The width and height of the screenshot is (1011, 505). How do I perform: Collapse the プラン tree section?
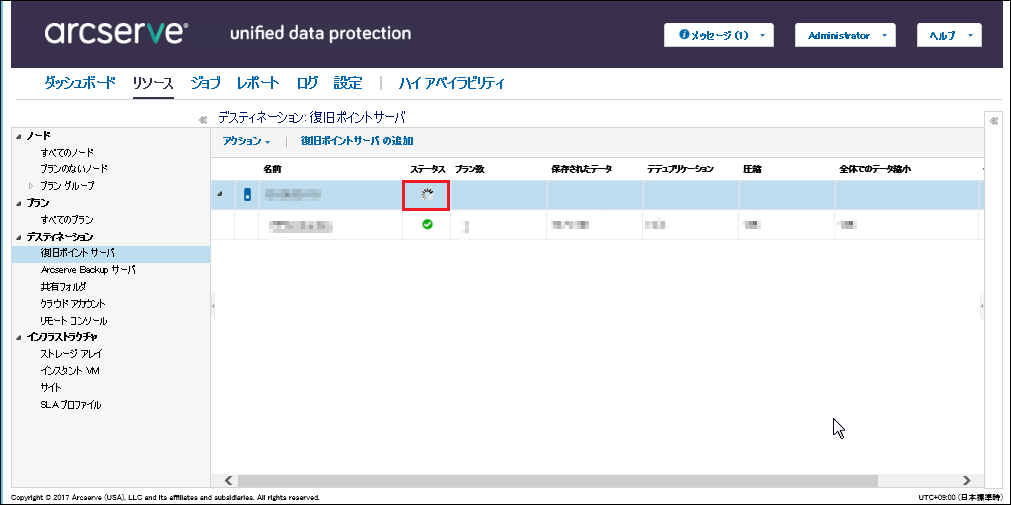click(x=19, y=203)
